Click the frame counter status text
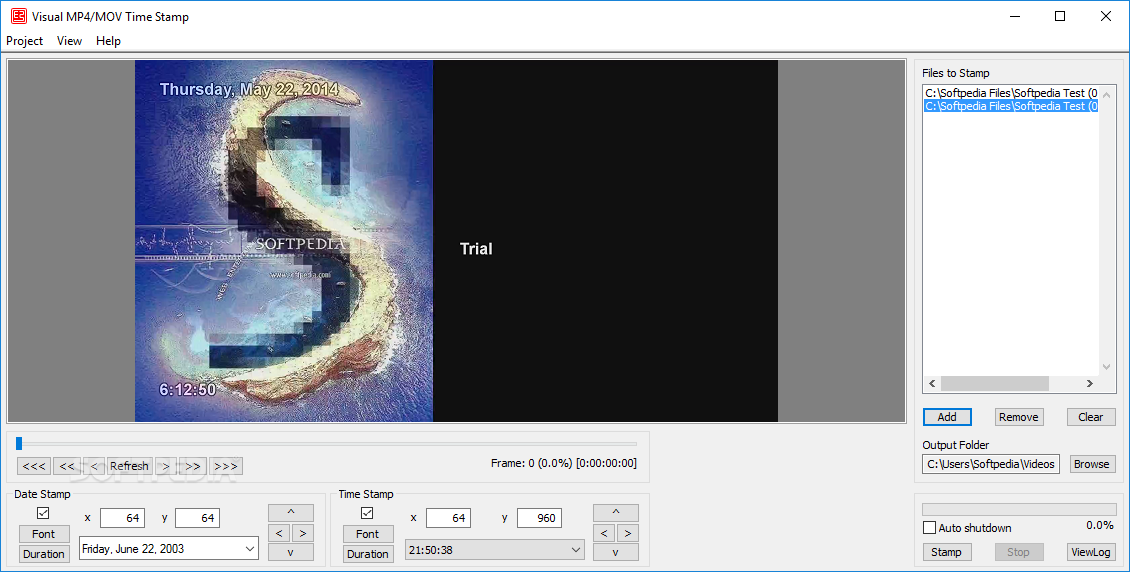Viewport: 1130px width, 572px height. point(564,463)
